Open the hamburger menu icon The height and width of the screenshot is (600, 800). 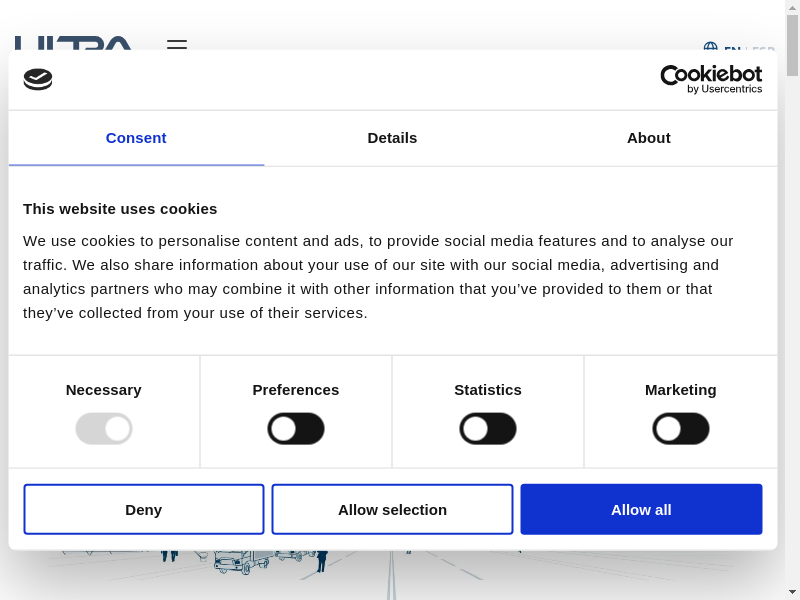tap(177, 44)
